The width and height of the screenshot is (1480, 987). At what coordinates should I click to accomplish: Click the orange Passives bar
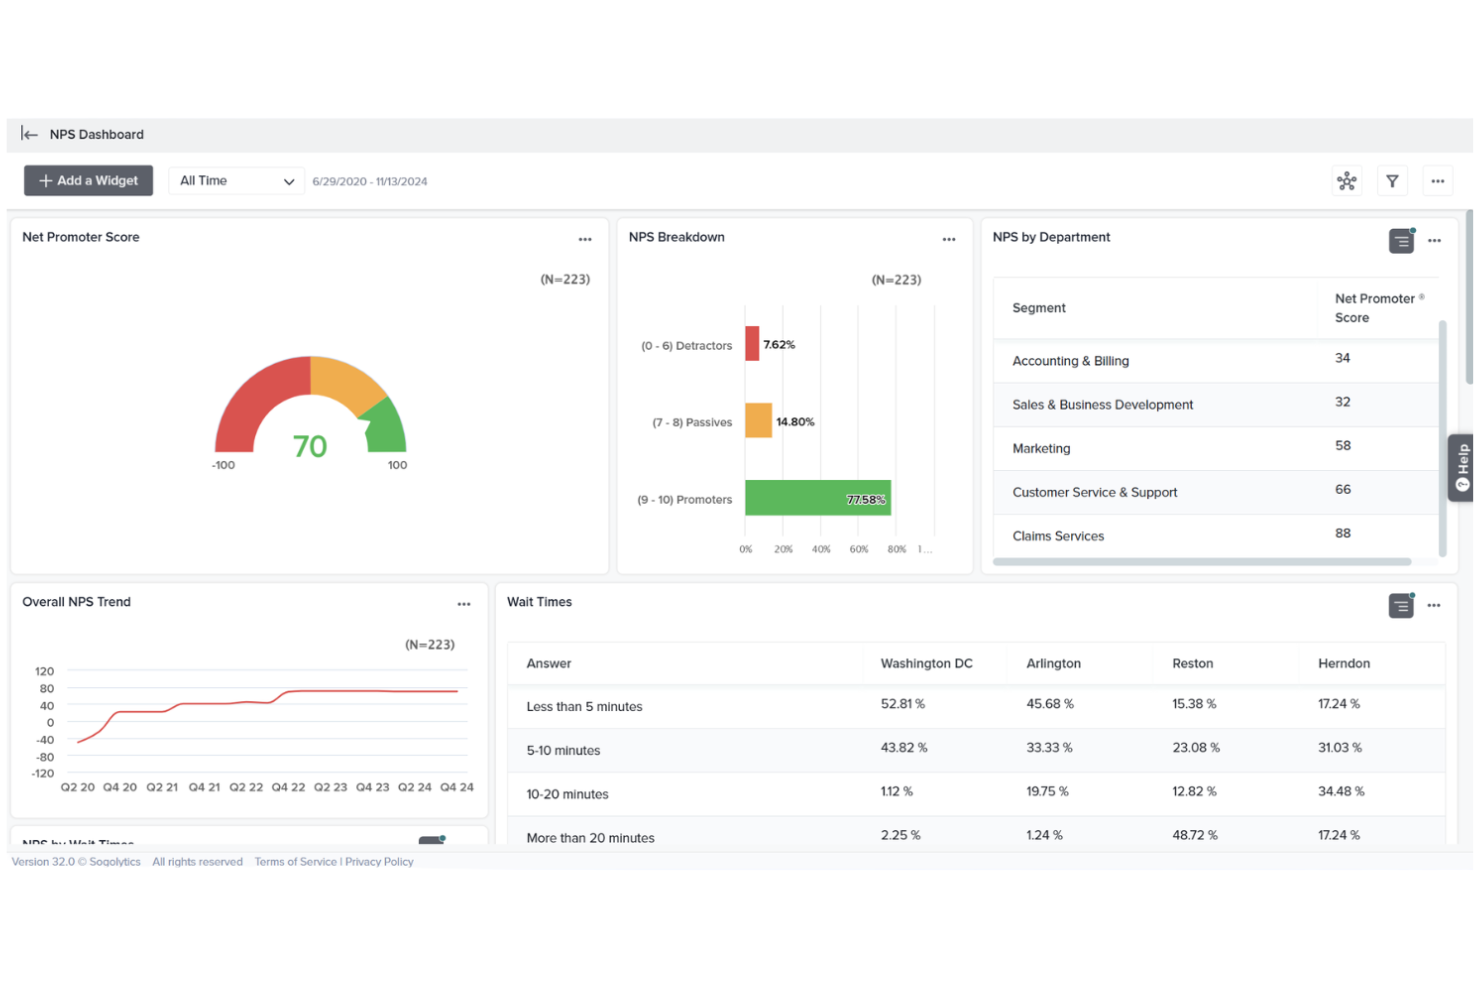click(x=758, y=421)
